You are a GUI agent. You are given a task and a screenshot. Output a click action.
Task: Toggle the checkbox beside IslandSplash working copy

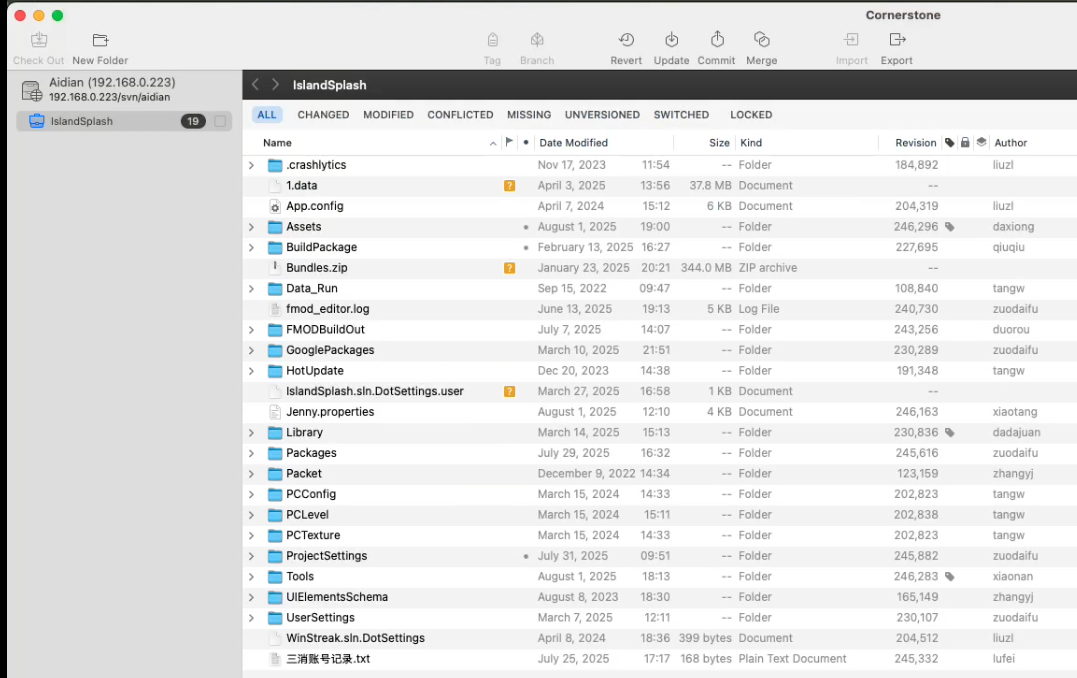coord(220,121)
